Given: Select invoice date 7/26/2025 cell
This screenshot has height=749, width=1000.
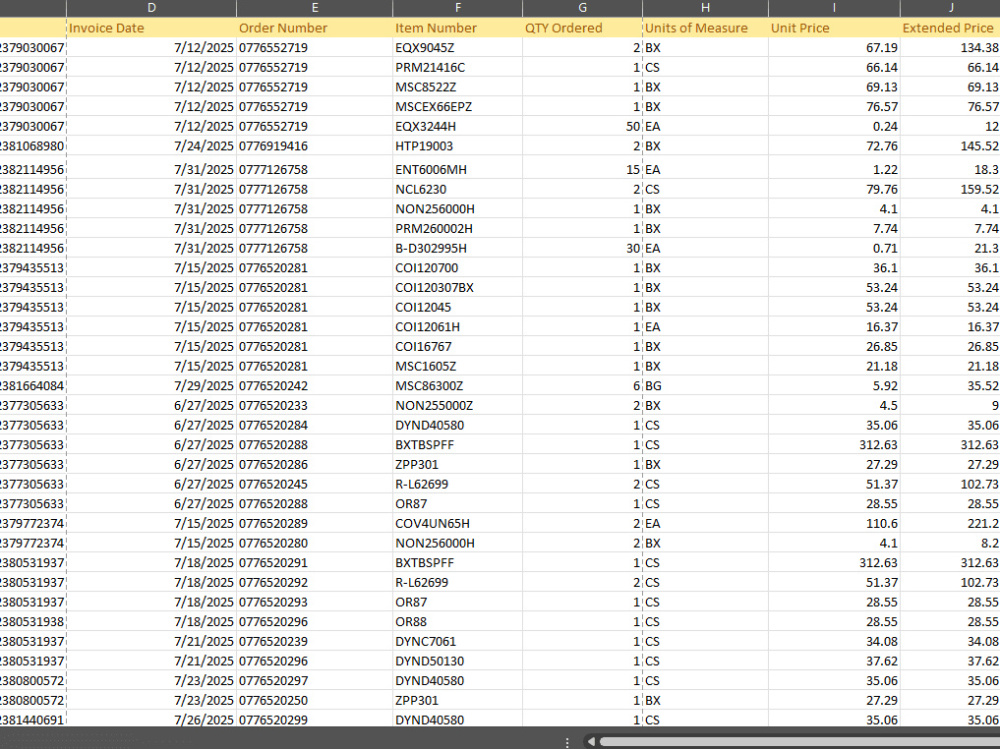Looking at the screenshot, I should (151, 720).
